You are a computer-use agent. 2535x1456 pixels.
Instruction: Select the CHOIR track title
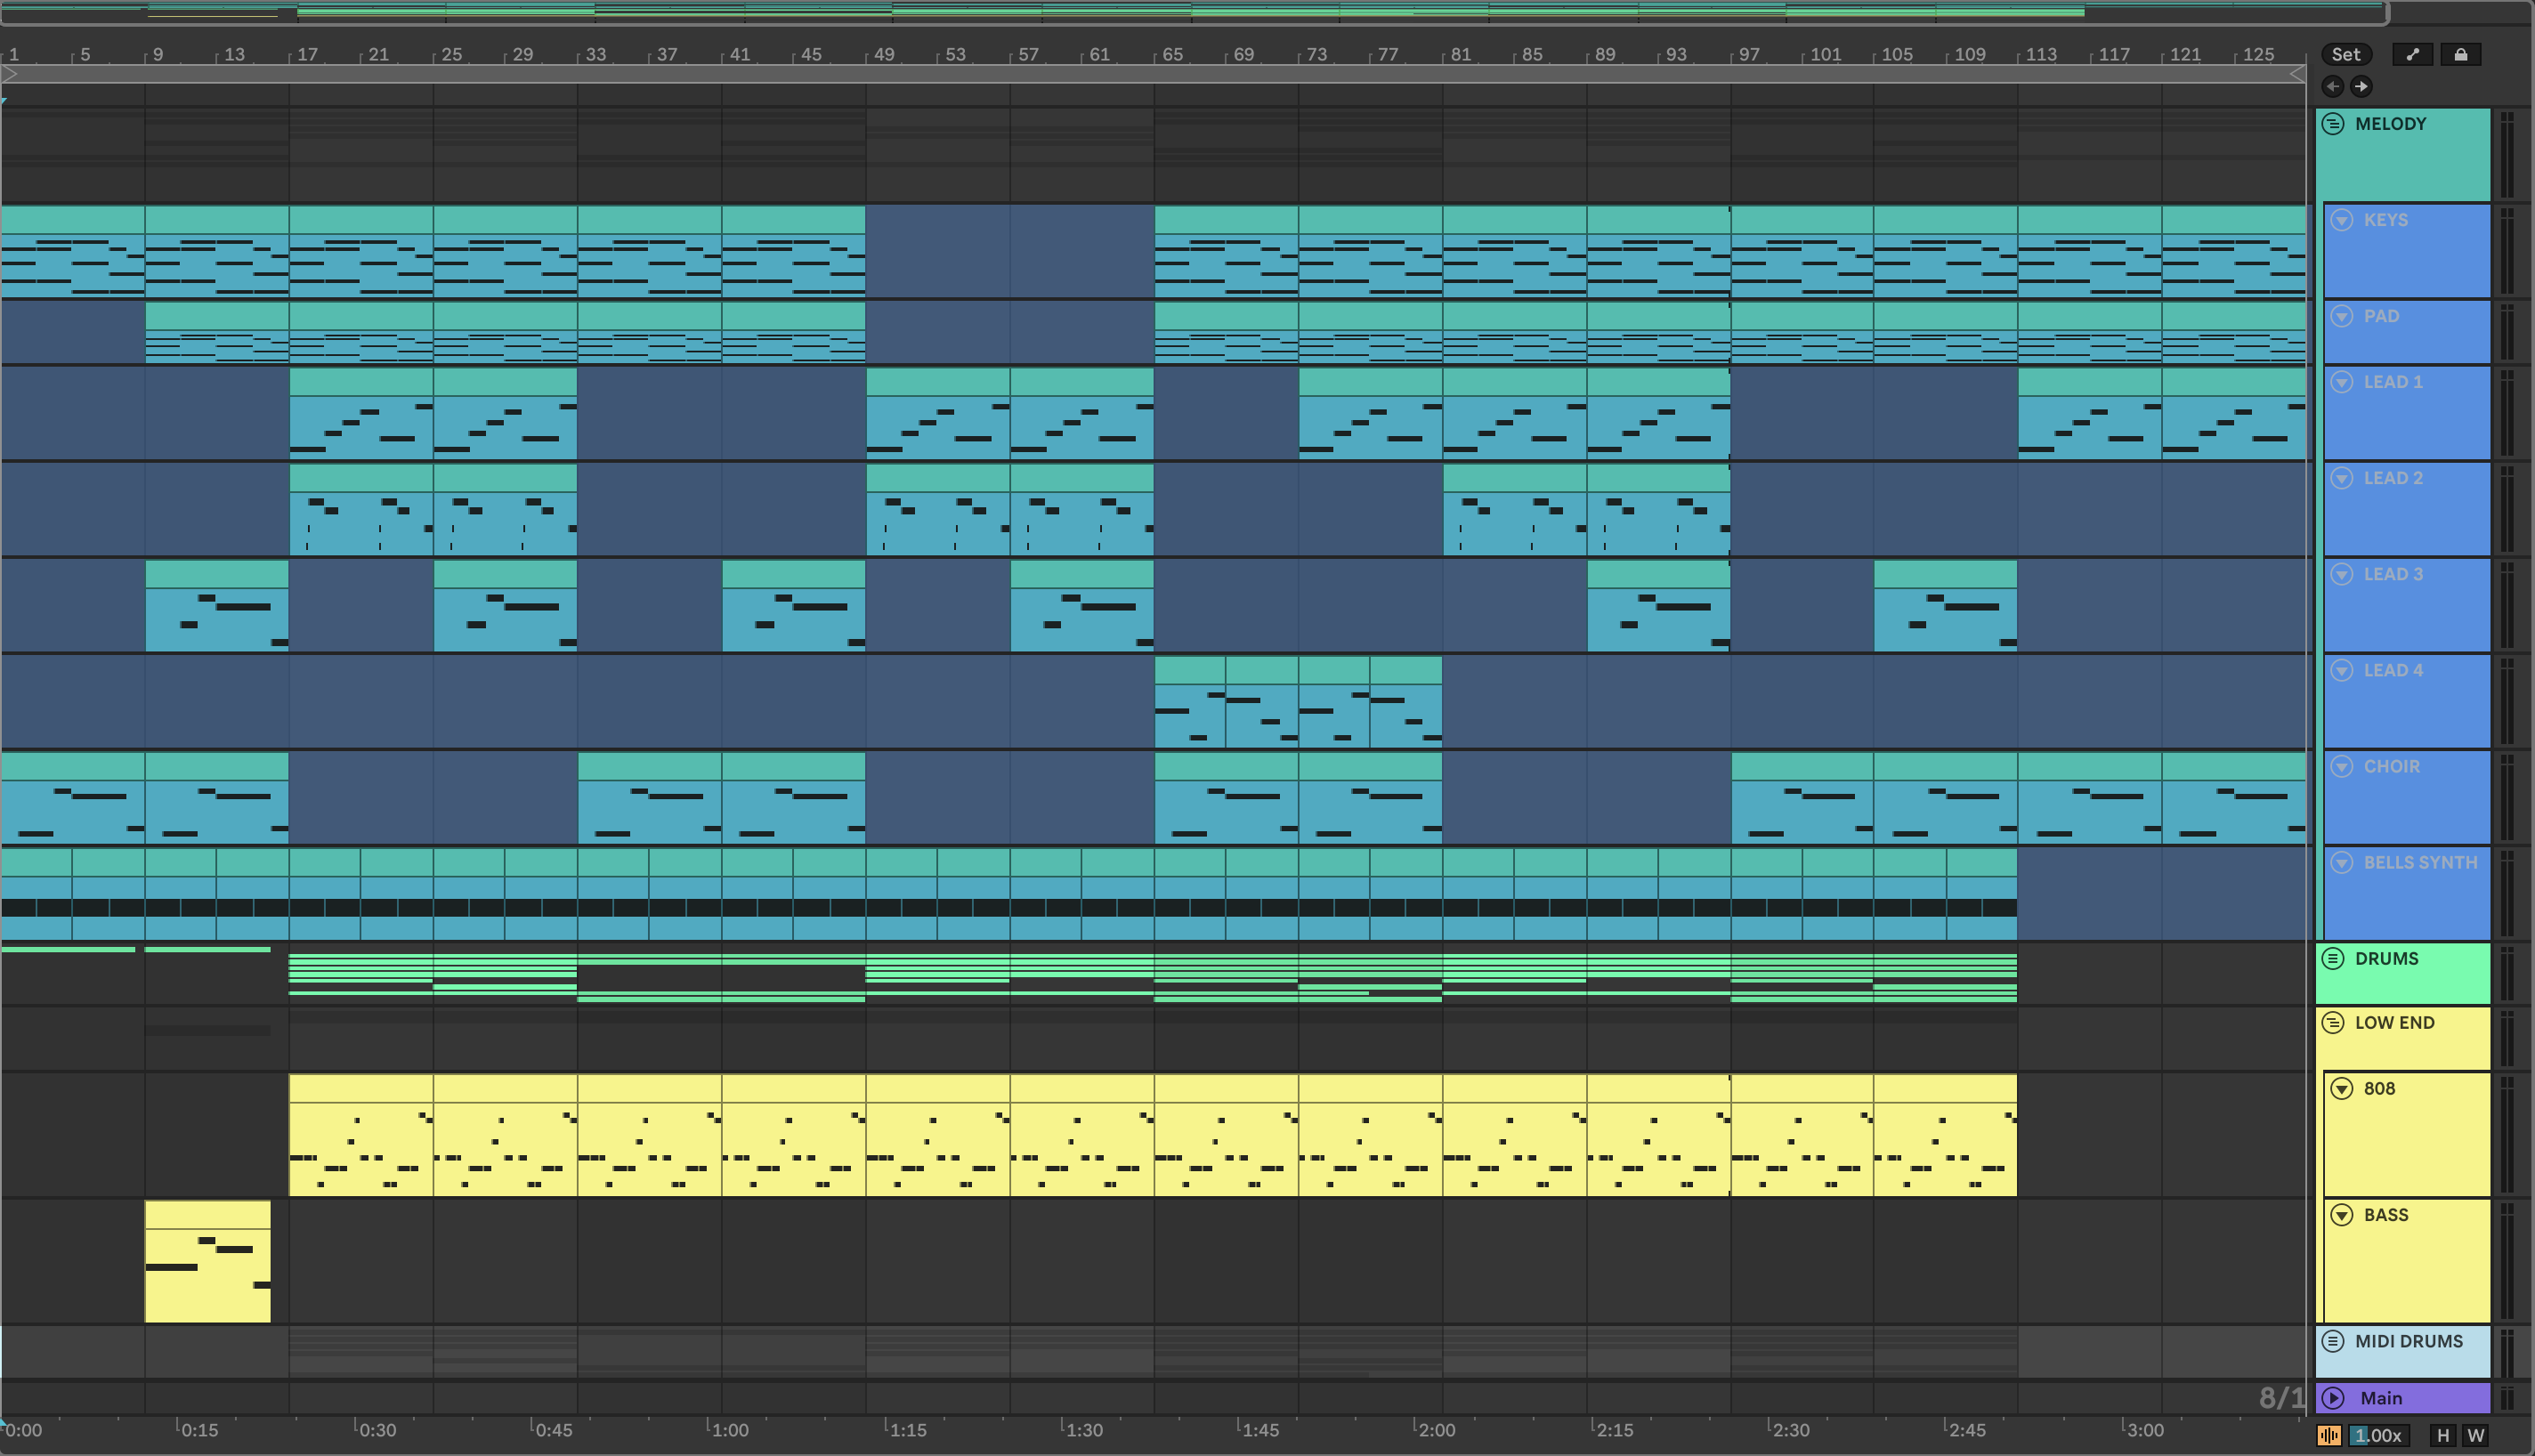(x=2392, y=766)
